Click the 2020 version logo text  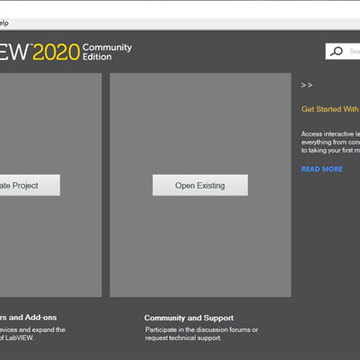click(56, 52)
